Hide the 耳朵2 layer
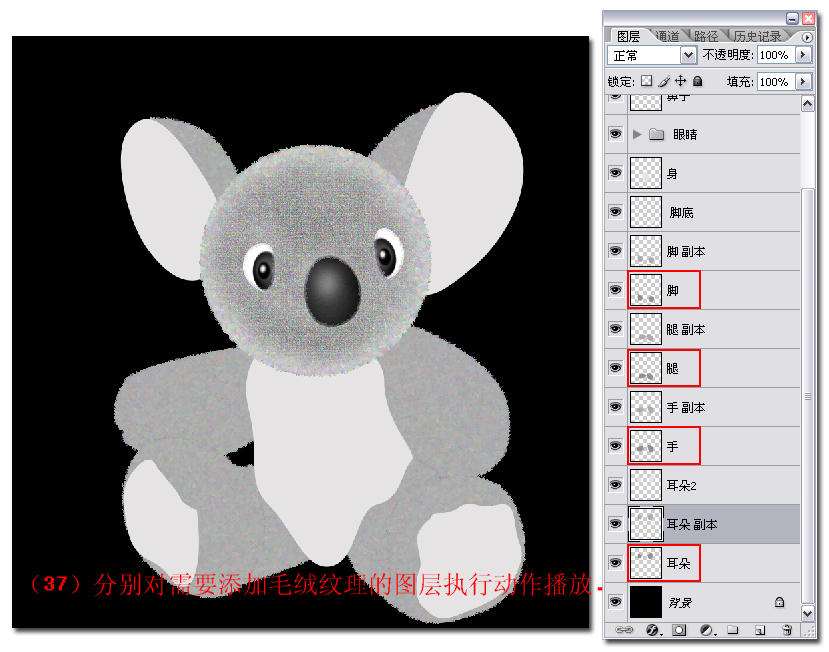The width and height of the screenshot is (829, 652). click(615, 485)
